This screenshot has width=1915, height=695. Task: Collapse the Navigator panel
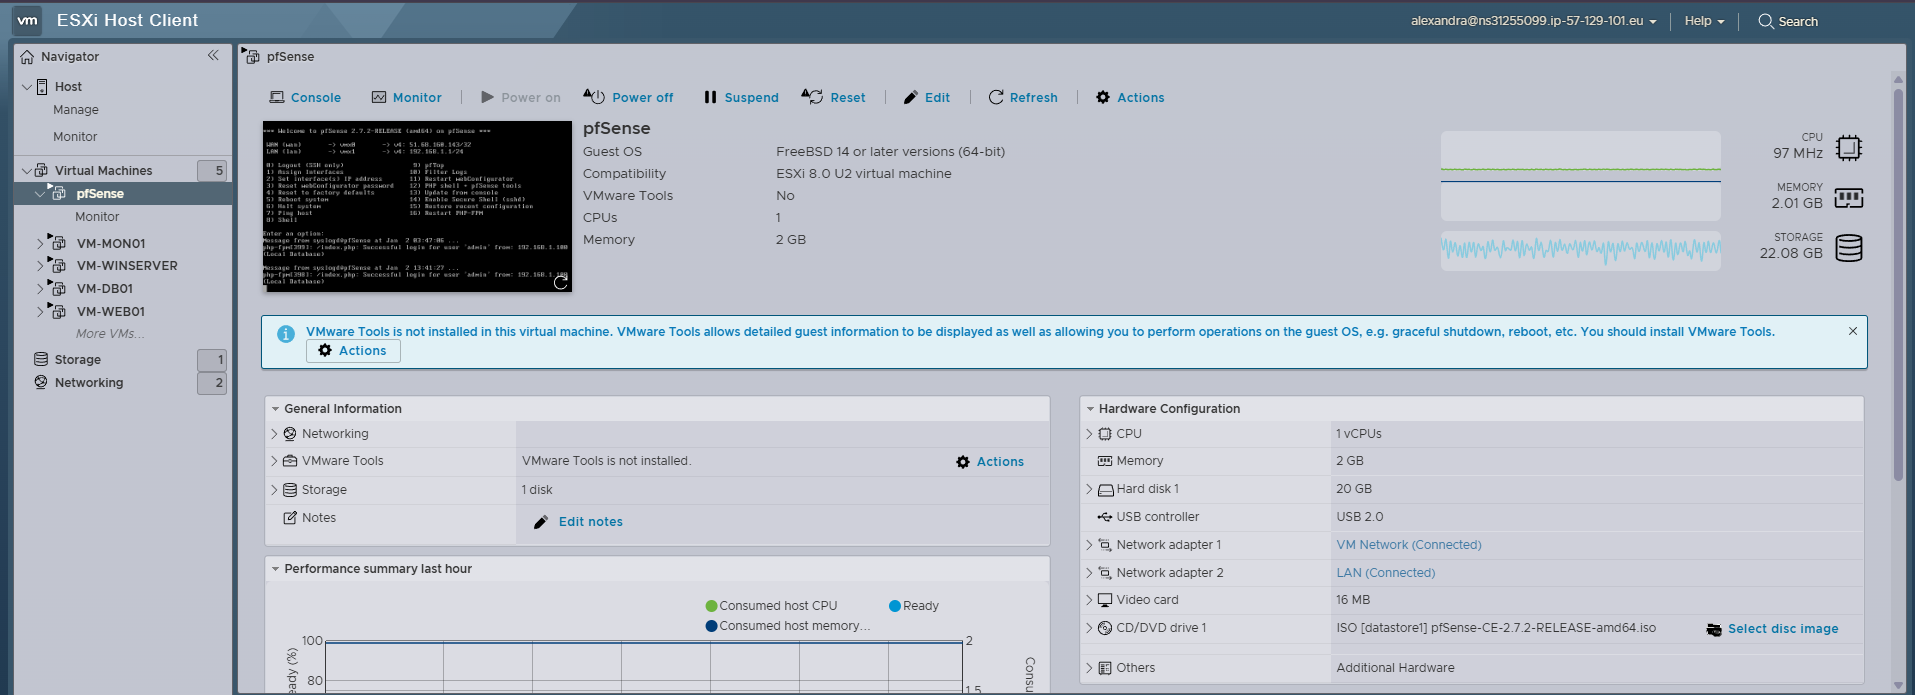tap(213, 56)
